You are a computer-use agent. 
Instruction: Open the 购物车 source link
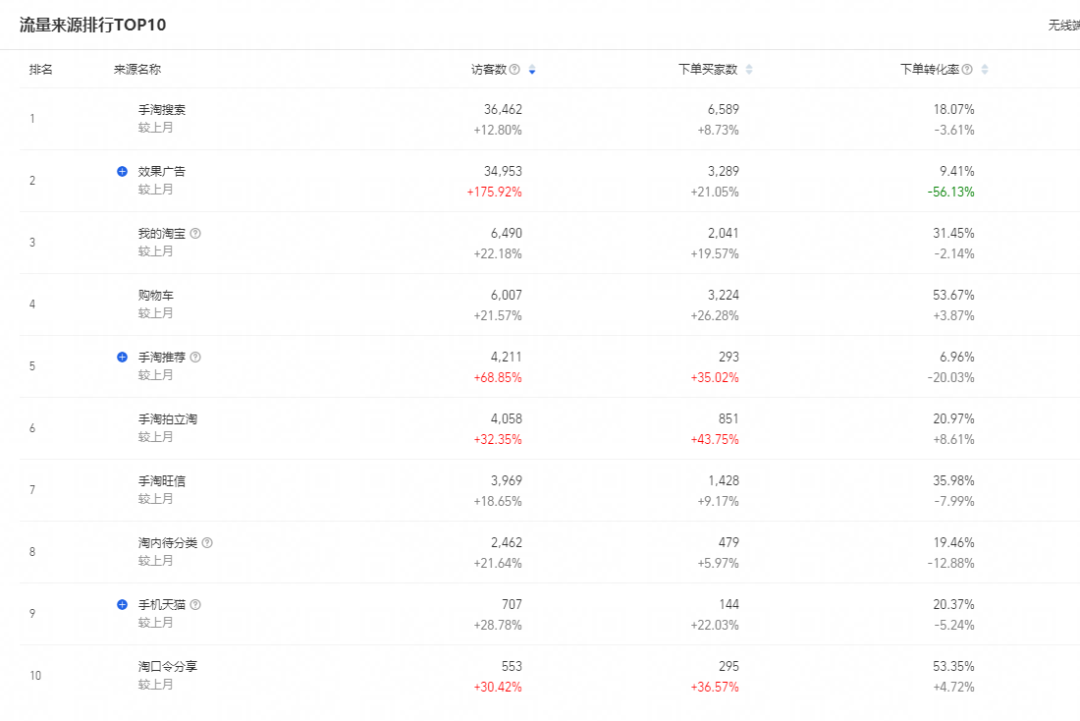pyautogui.click(x=156, y=295)
